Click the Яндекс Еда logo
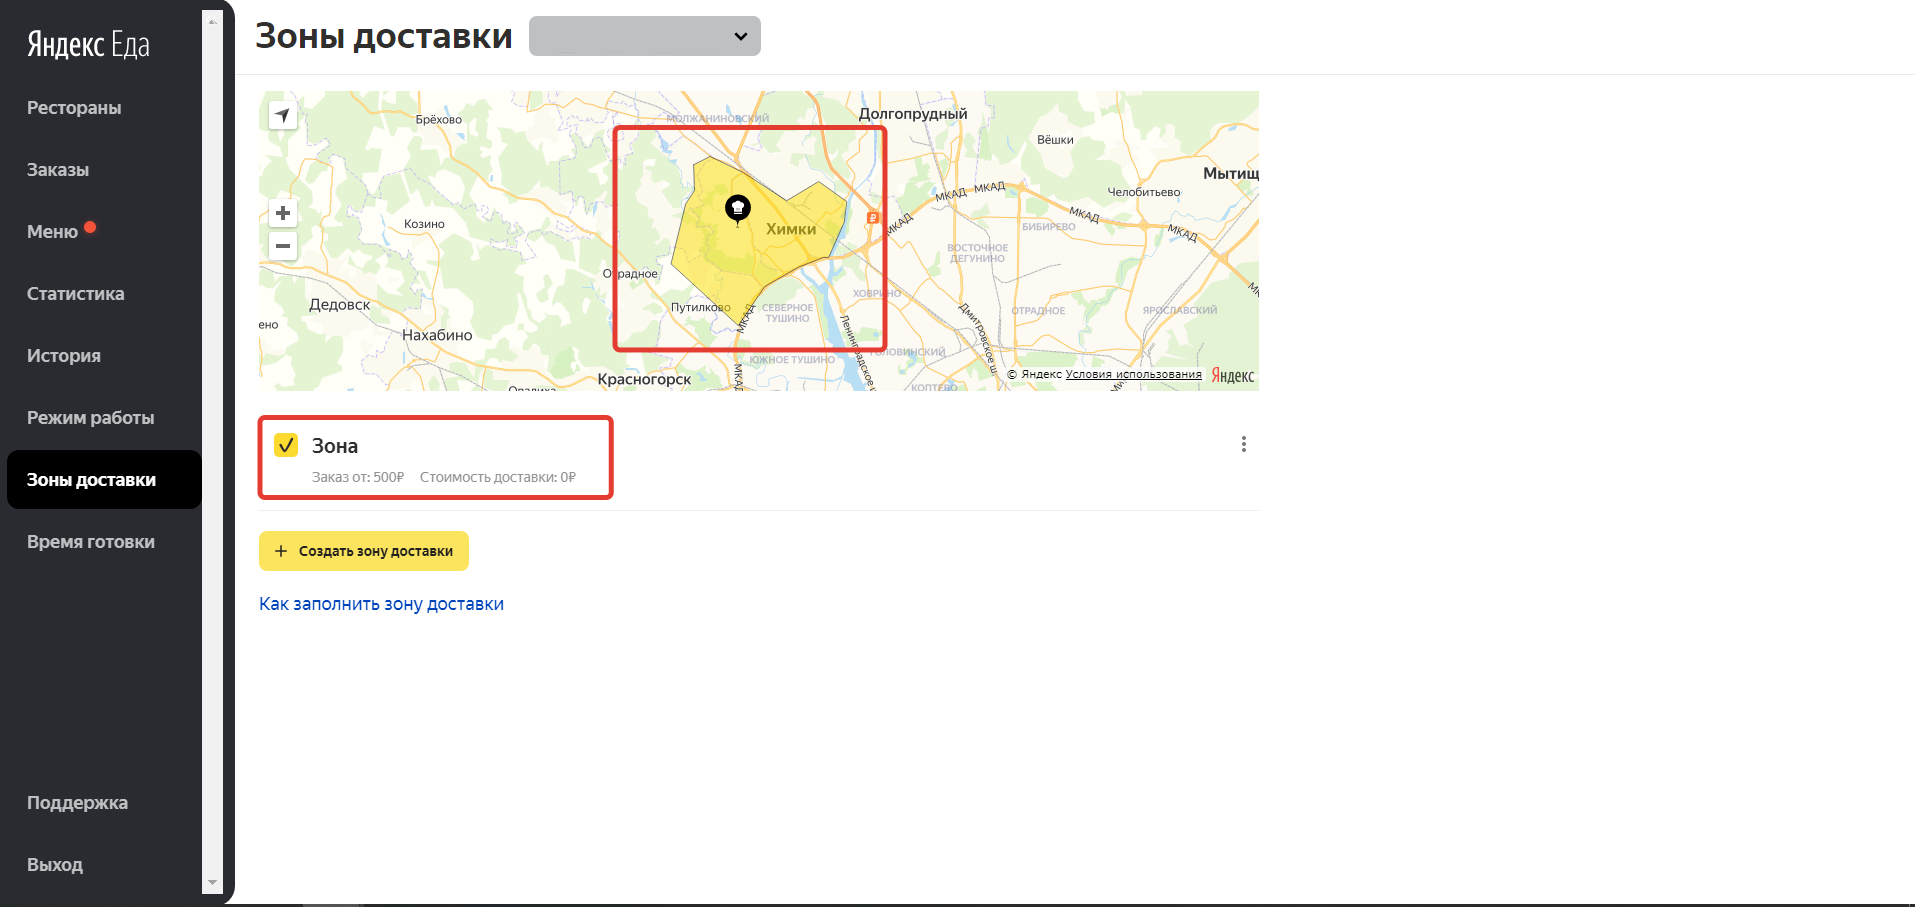Screen dimensions: 1915x907 click(x=88, y=45)
